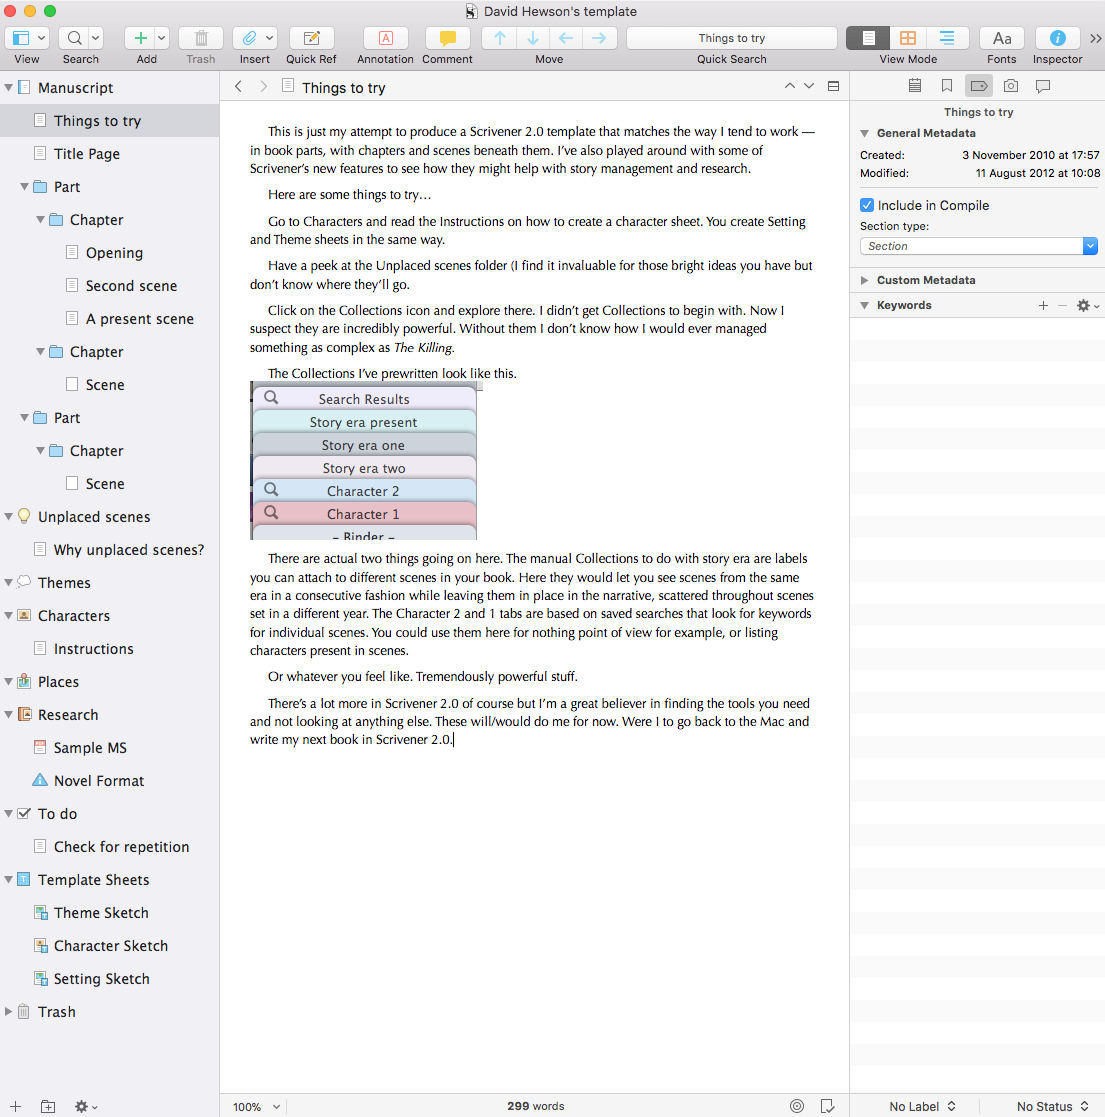
Task: Click the 299 words count
Action: click(536, 1106)
